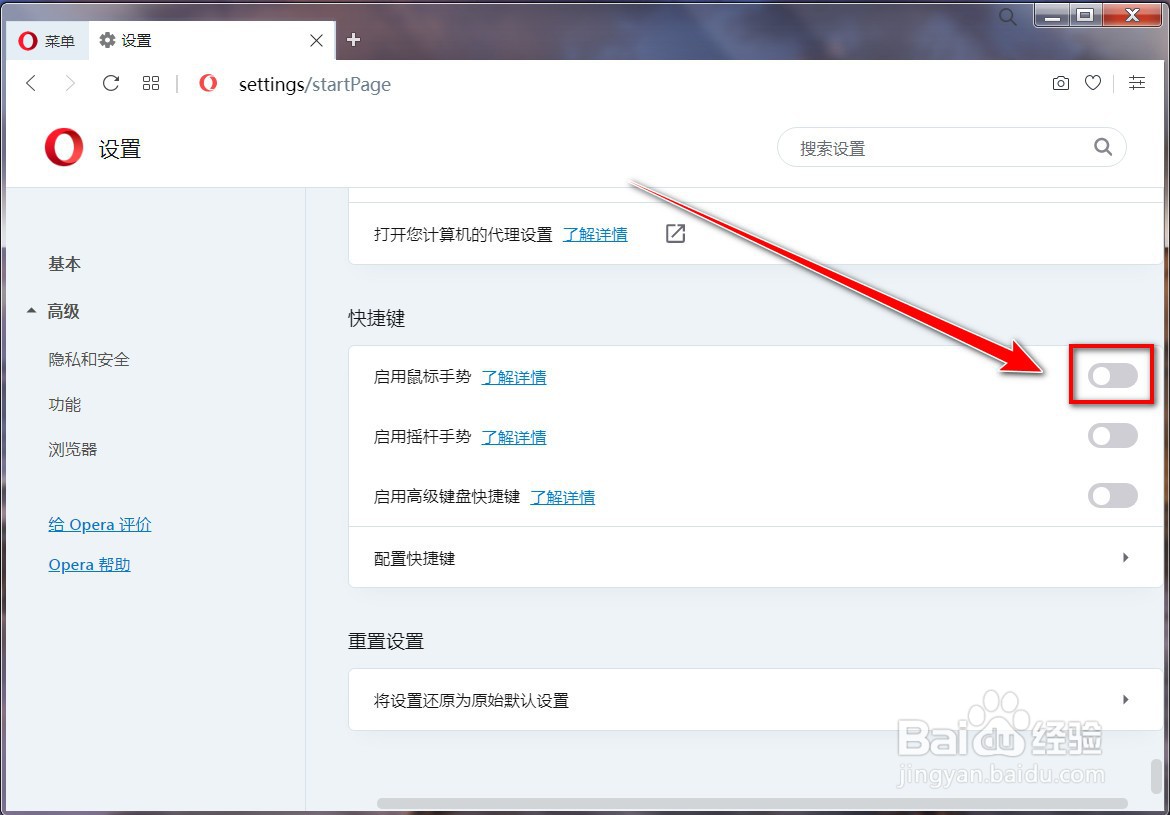Click the Opera logo in the address bar

click(208, 84)
